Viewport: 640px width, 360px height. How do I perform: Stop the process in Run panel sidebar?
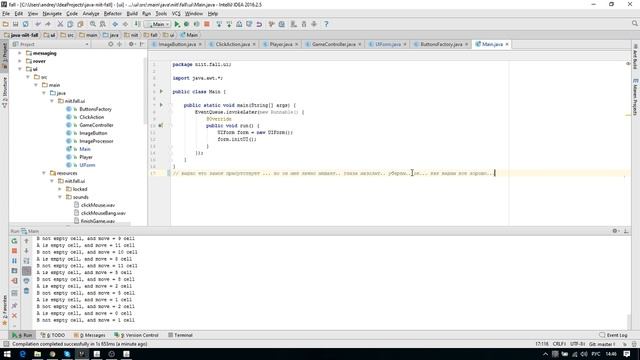point(14,251)
